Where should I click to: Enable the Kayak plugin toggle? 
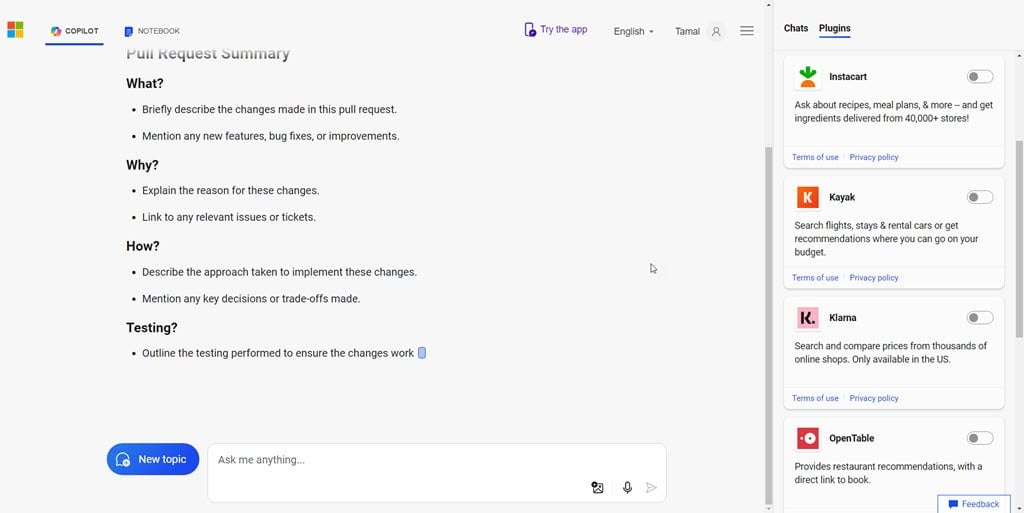point(980,197)
